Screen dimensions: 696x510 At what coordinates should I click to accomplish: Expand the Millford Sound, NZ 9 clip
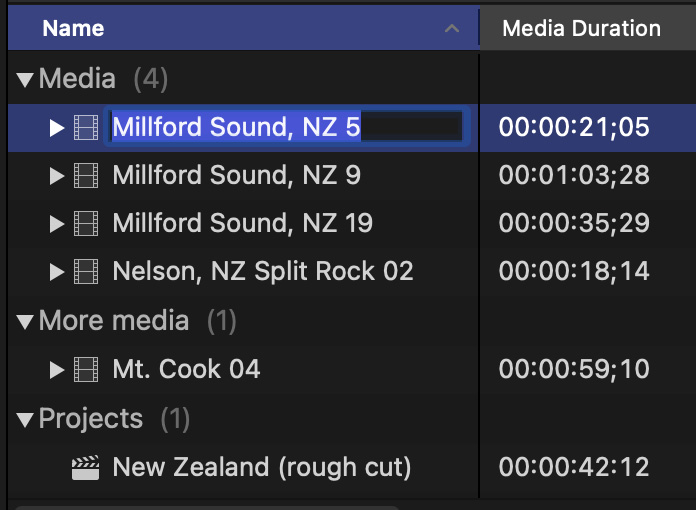pyautogui.click(x=57, y=176)
